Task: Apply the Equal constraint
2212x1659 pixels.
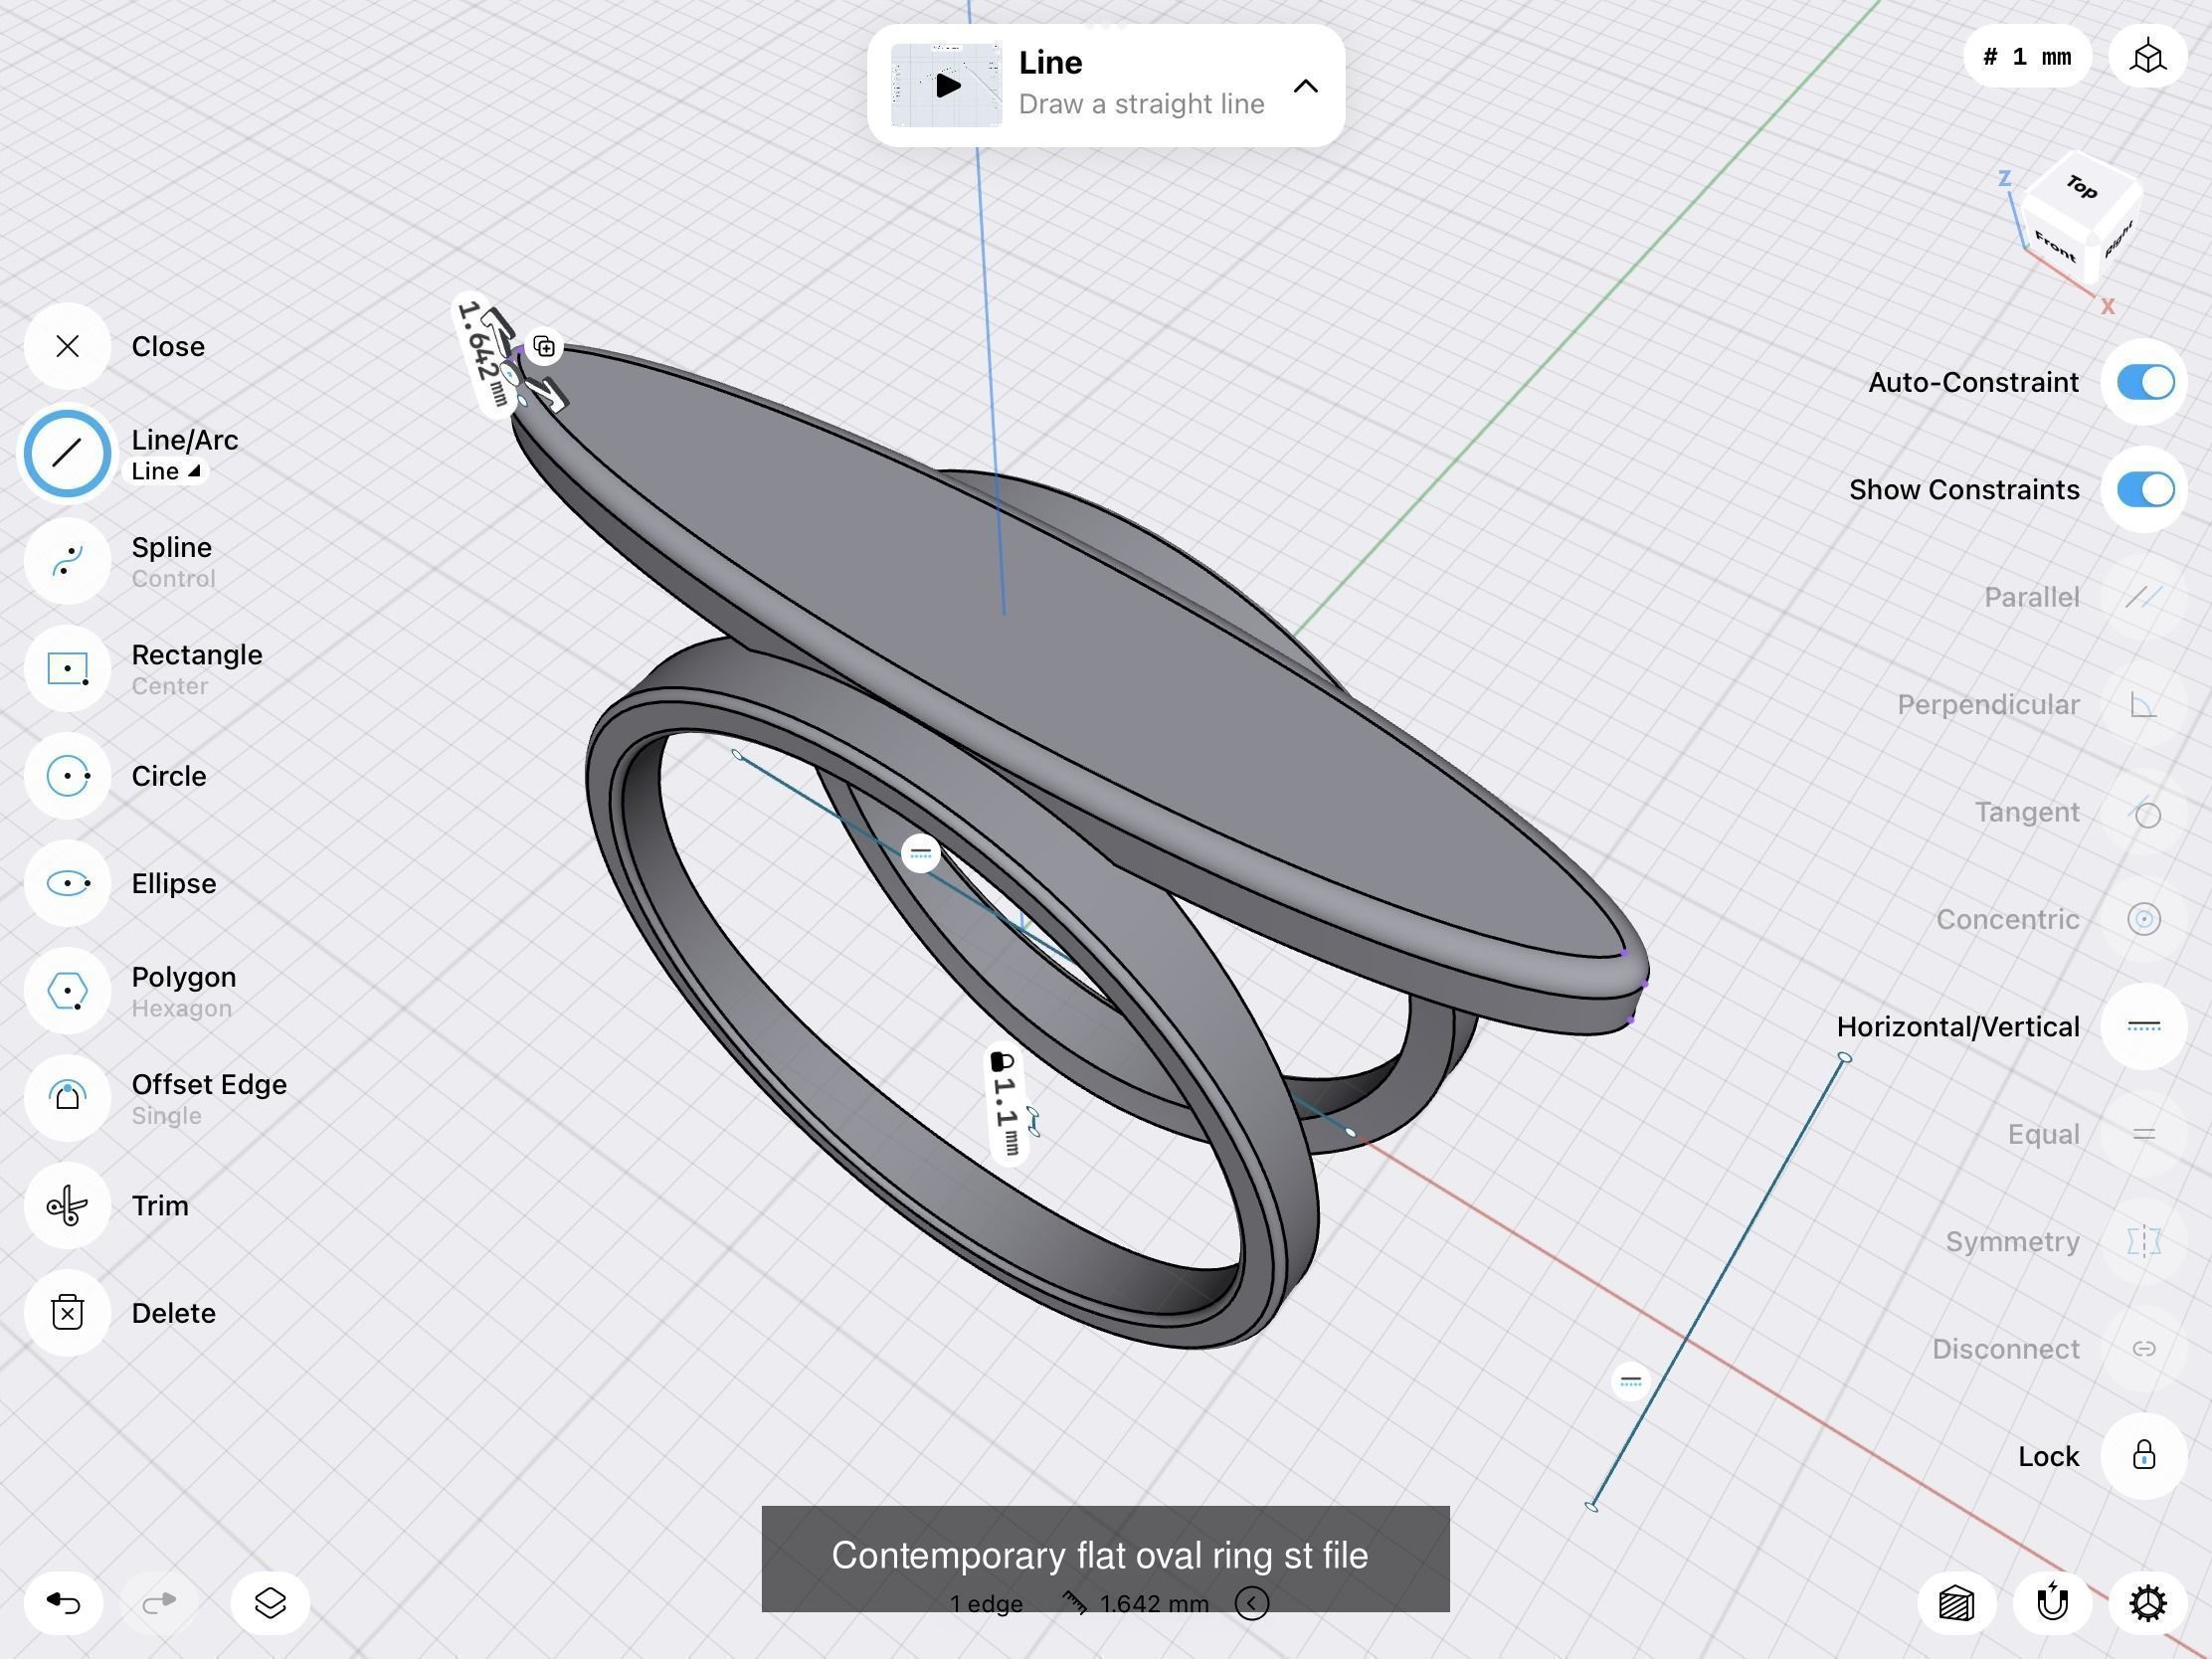Action: (x=2144, y=1134)
